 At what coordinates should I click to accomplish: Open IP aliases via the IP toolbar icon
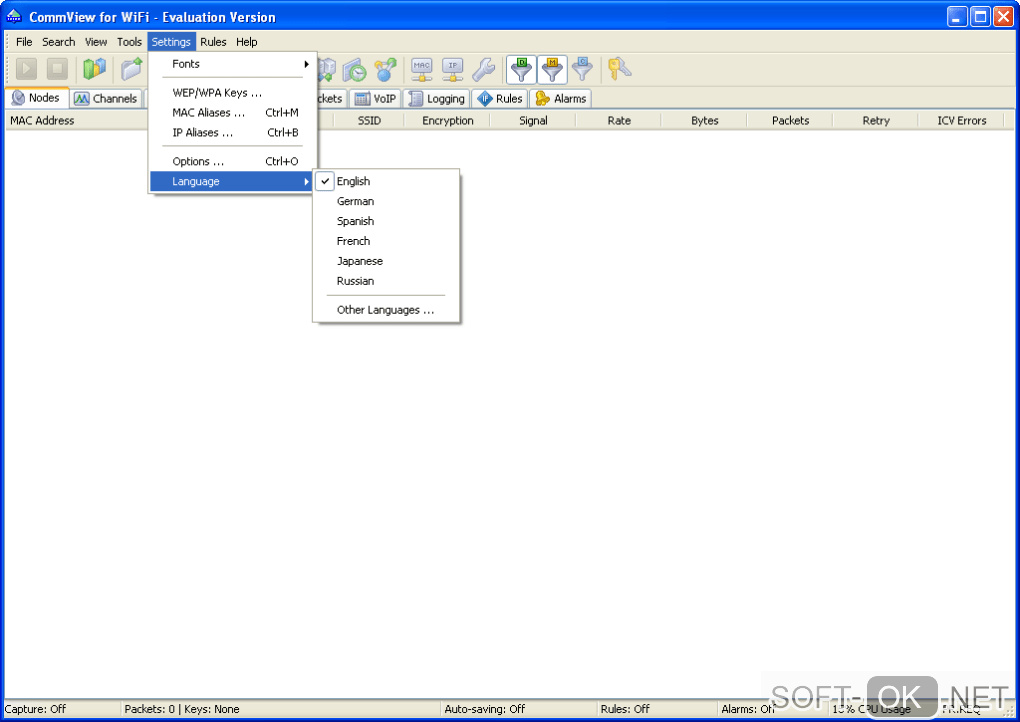(453, 70)
